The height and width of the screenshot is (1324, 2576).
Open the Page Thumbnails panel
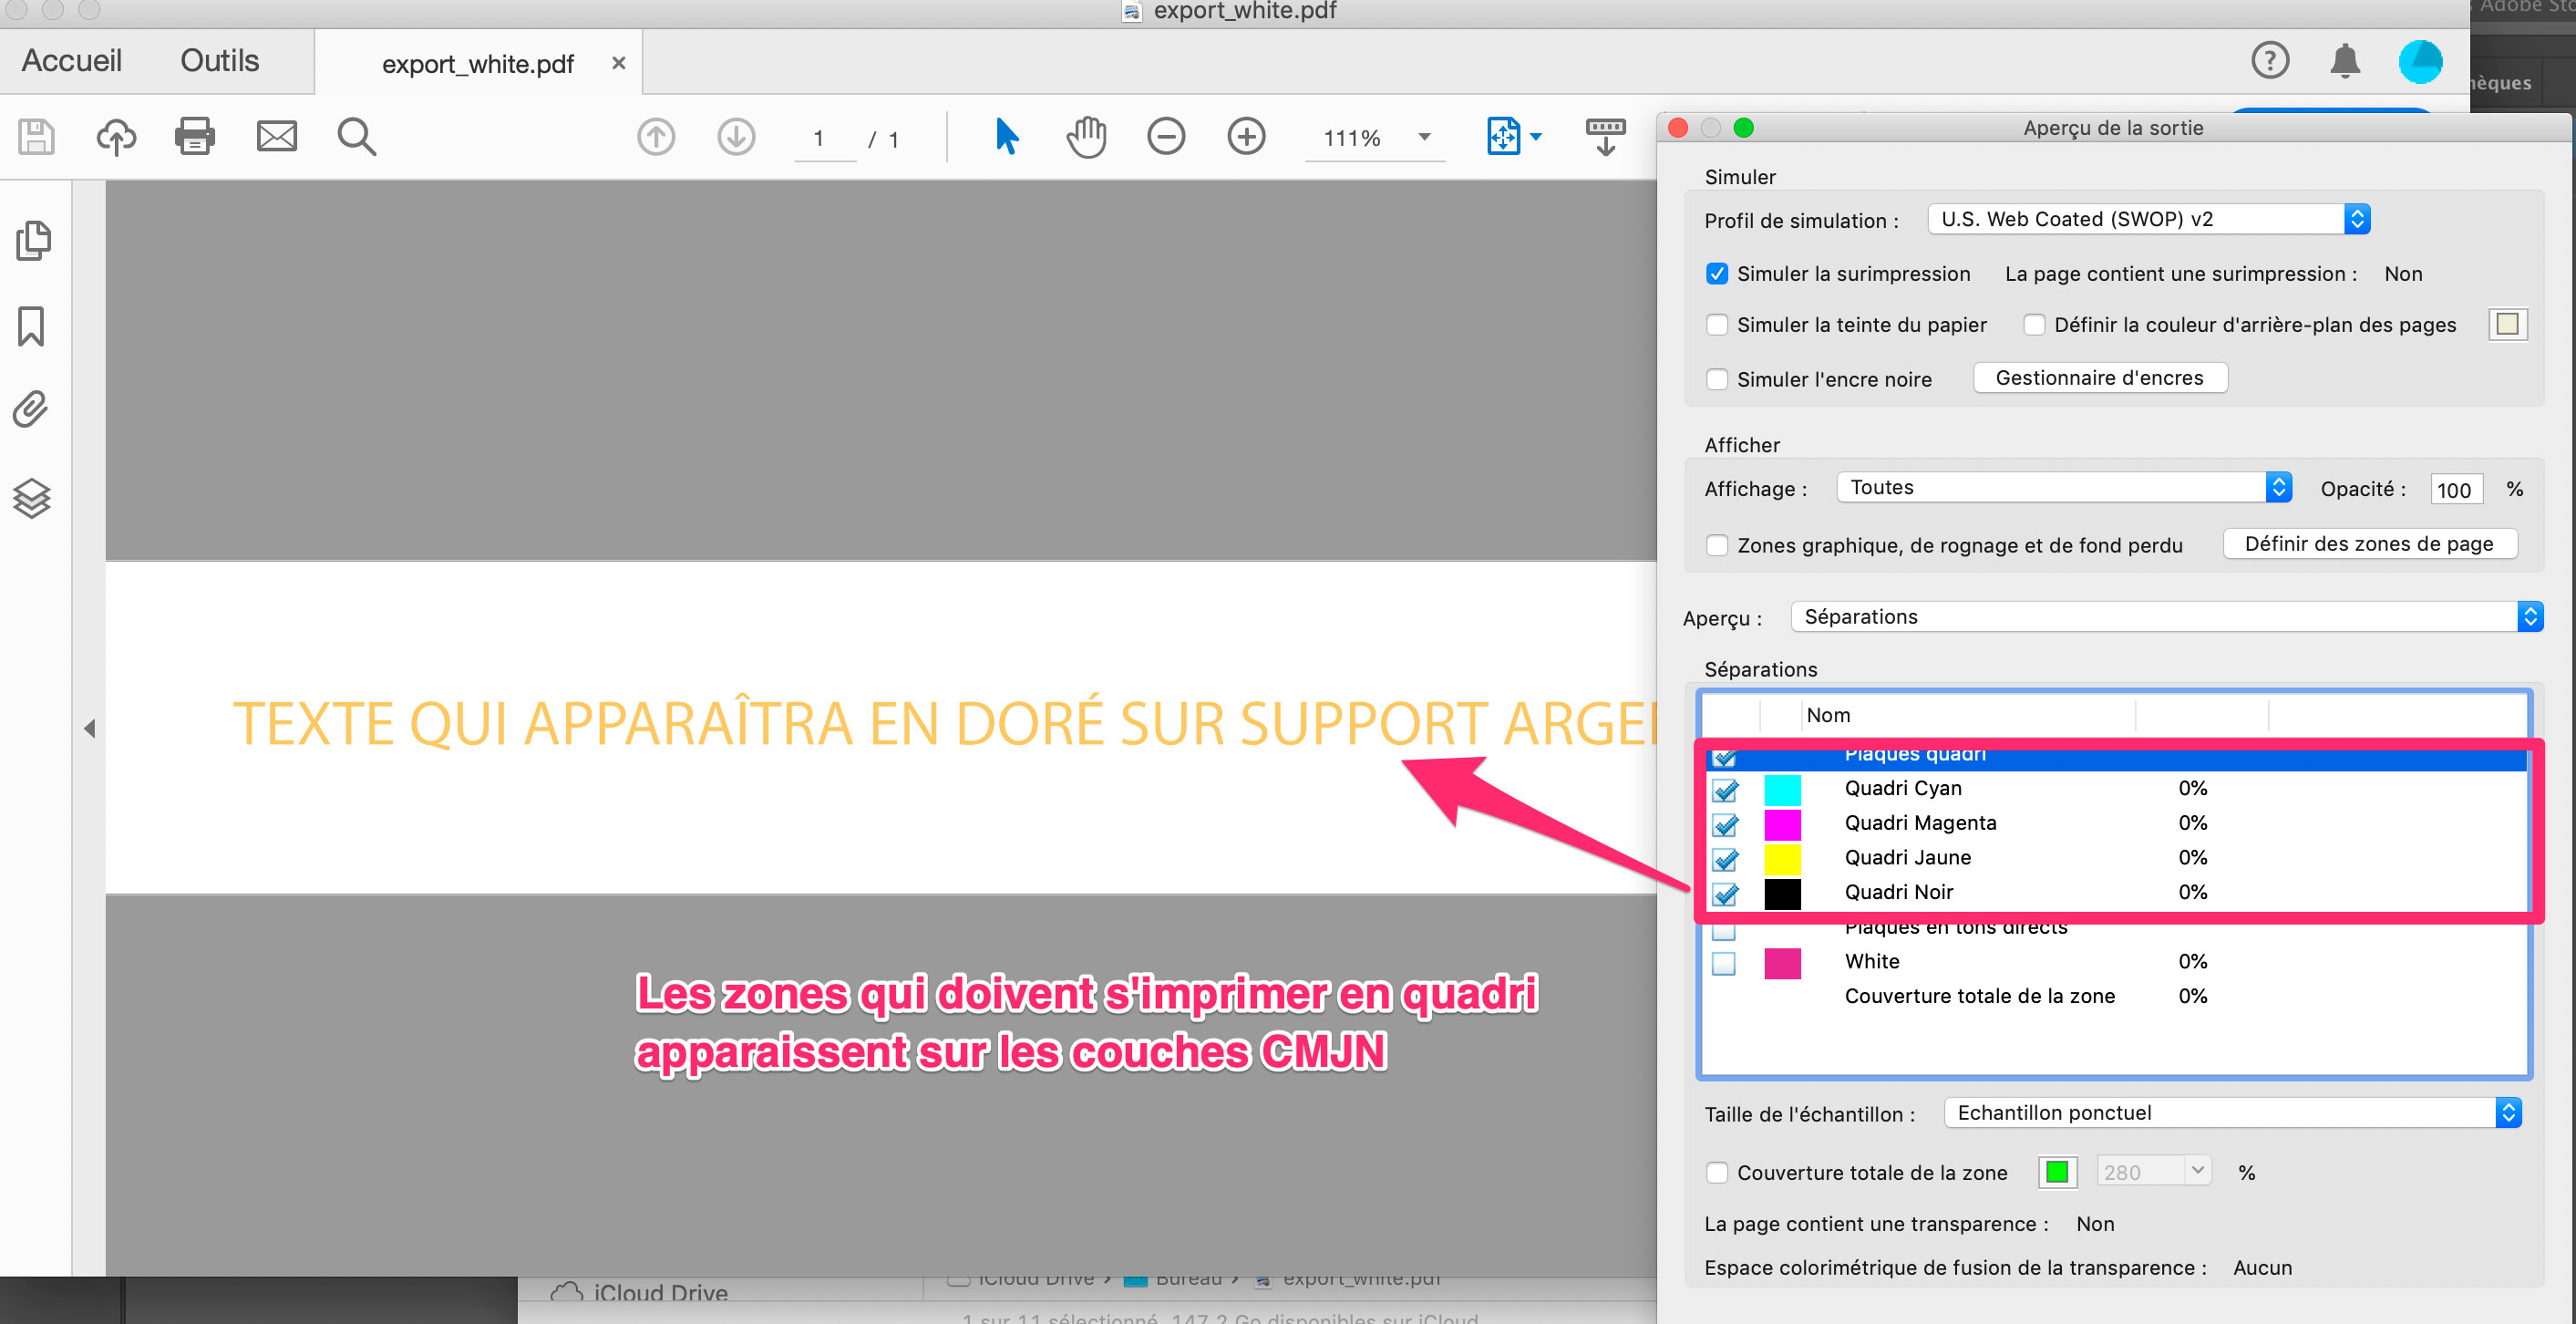pyautogui.click(x=33, y=240)
